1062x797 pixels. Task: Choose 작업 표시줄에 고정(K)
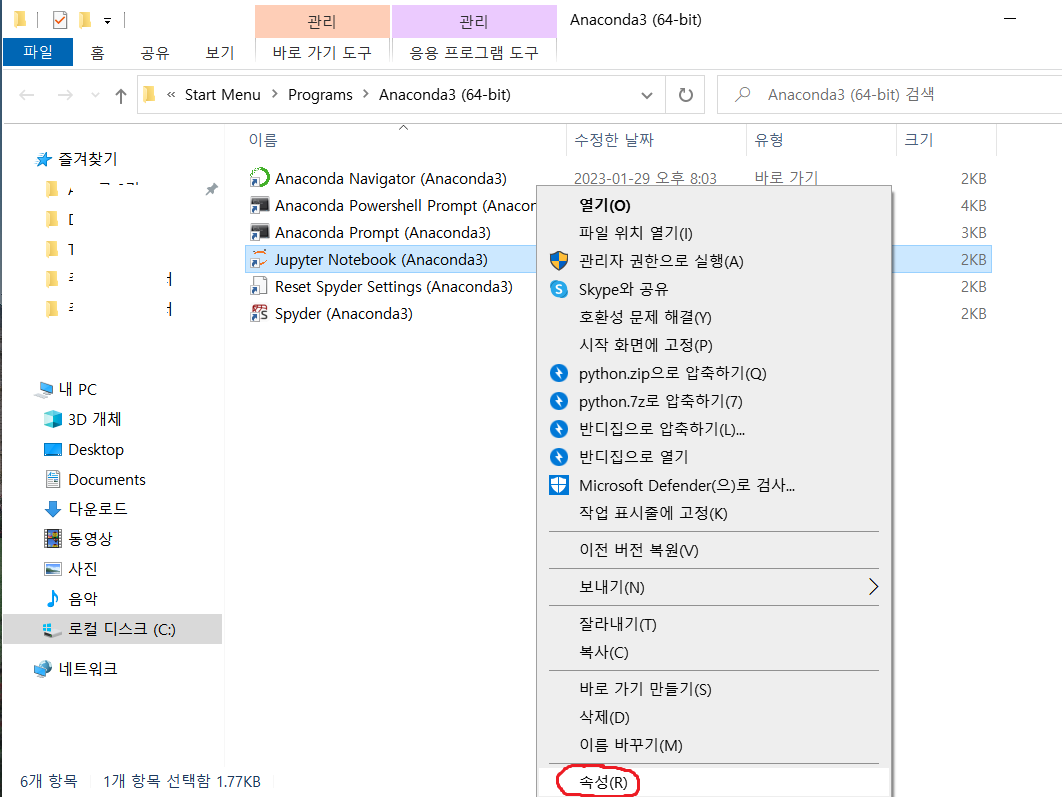714,513
